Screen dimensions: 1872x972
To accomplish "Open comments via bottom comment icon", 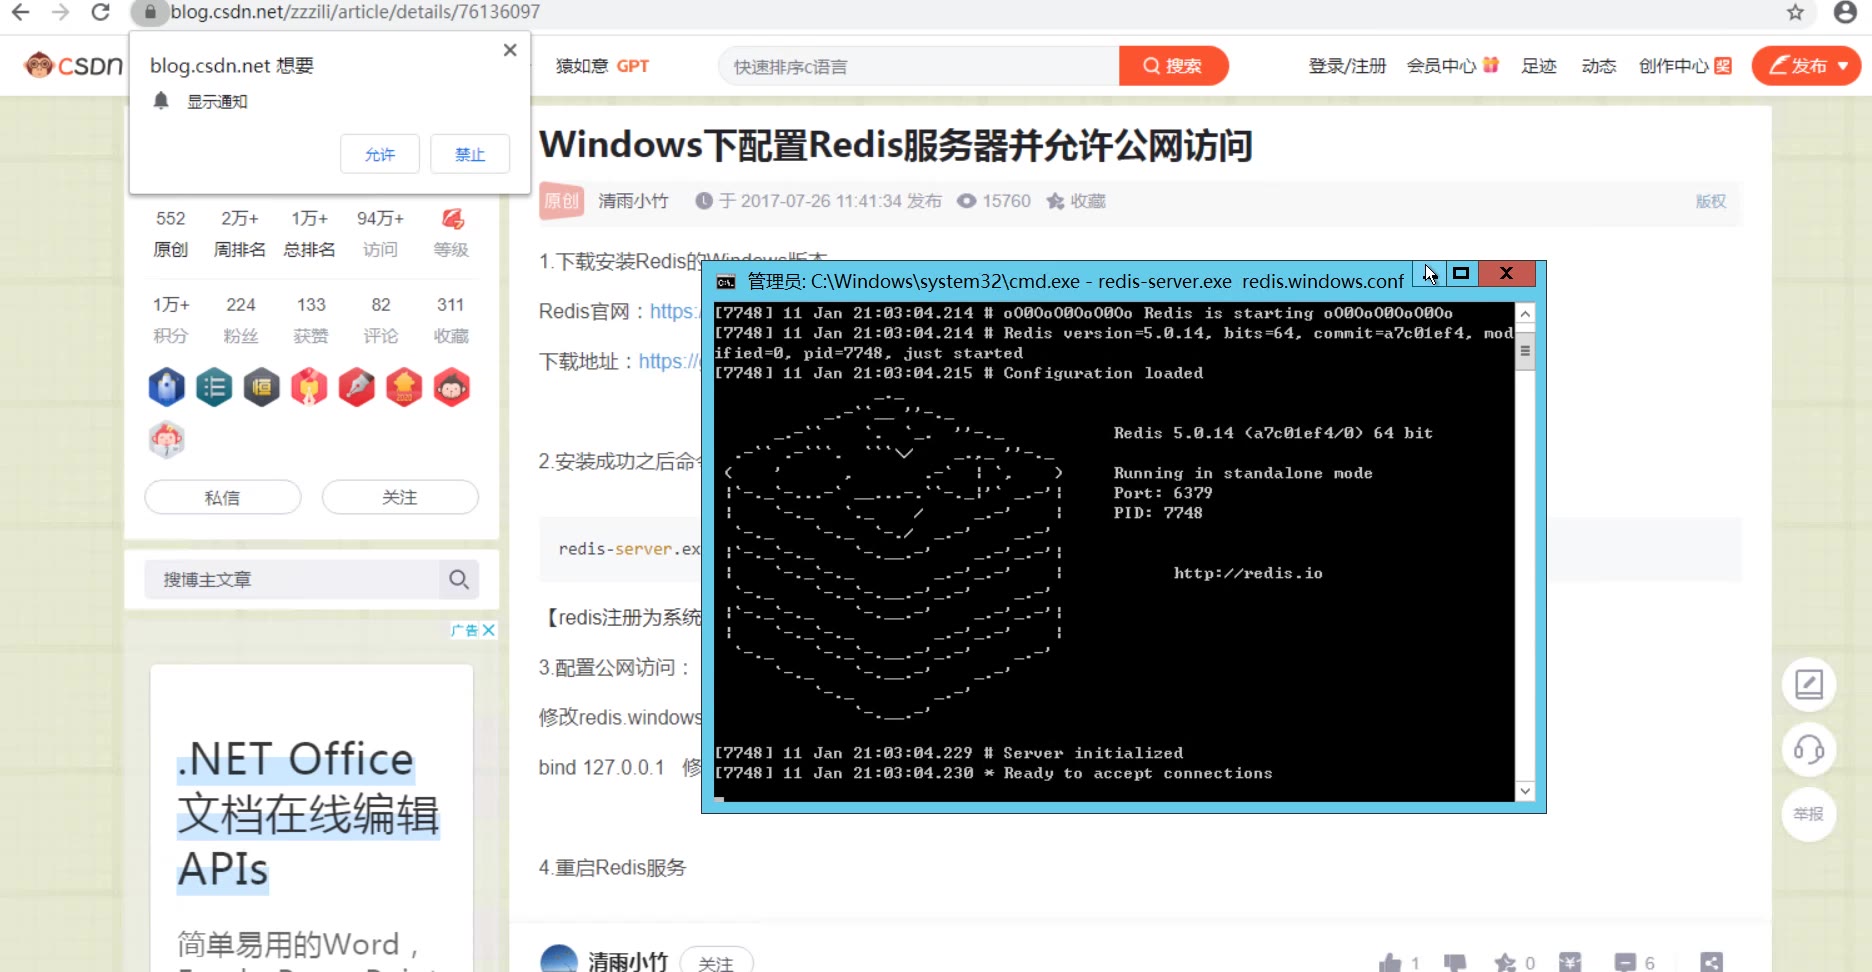I will (1625, 963).
